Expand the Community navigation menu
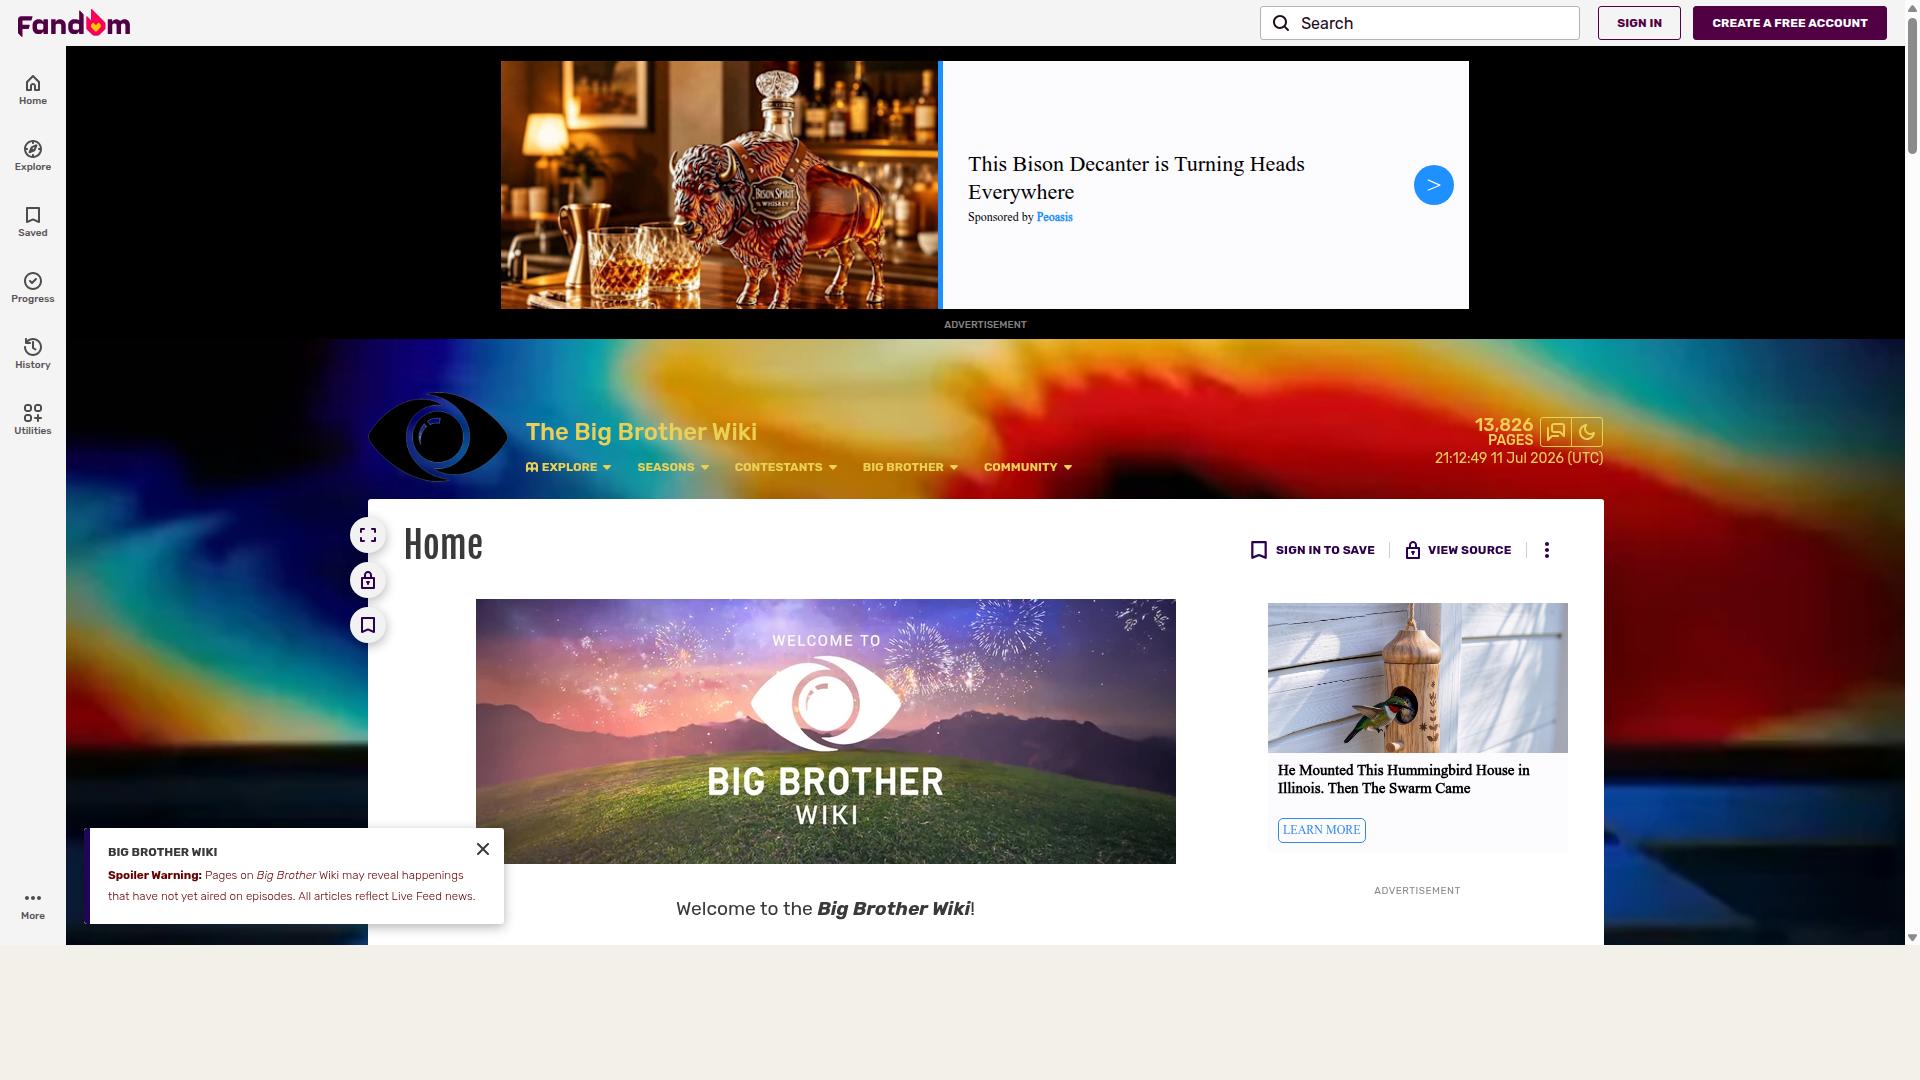The width and height of the screenshot is (1920, 1080). 1028,467
